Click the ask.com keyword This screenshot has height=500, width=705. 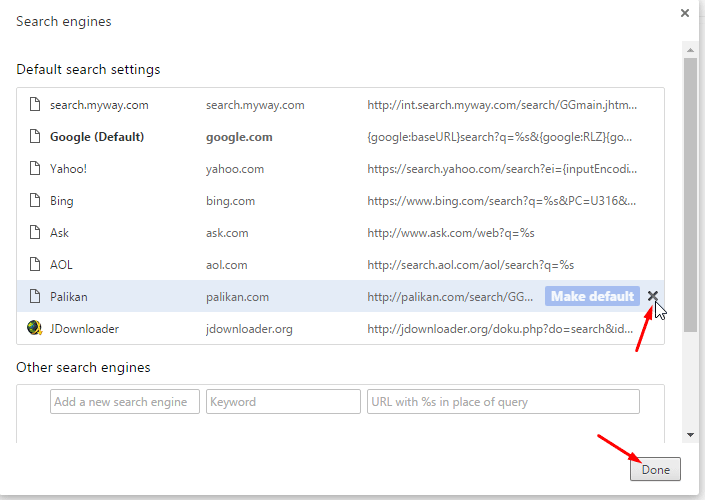[227, 233]
